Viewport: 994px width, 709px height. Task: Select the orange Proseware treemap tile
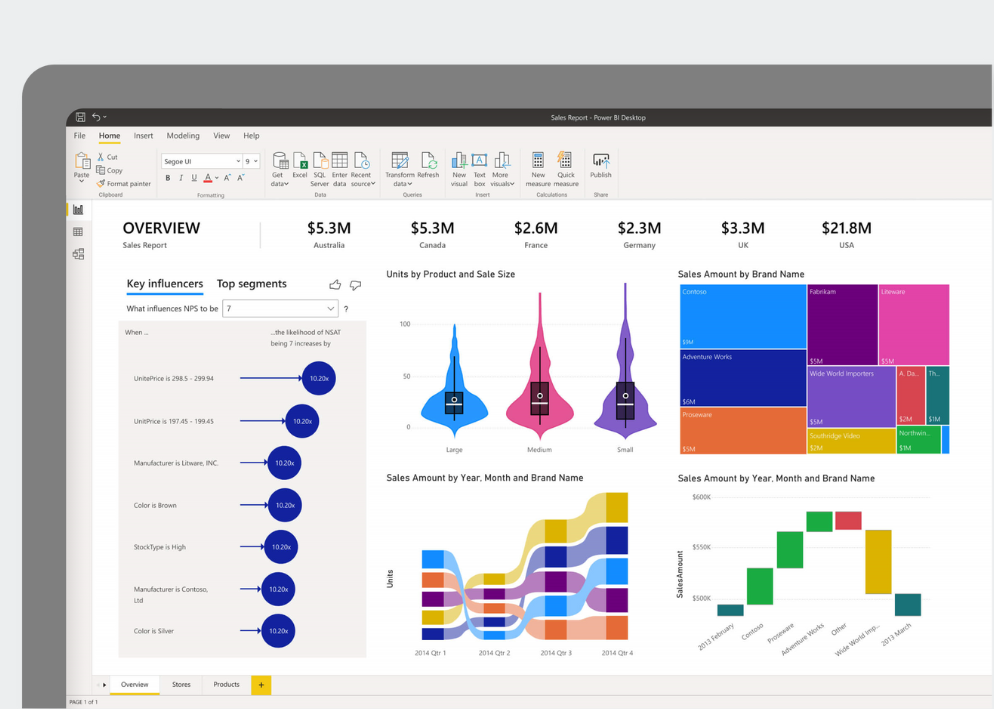pos(742,431)
